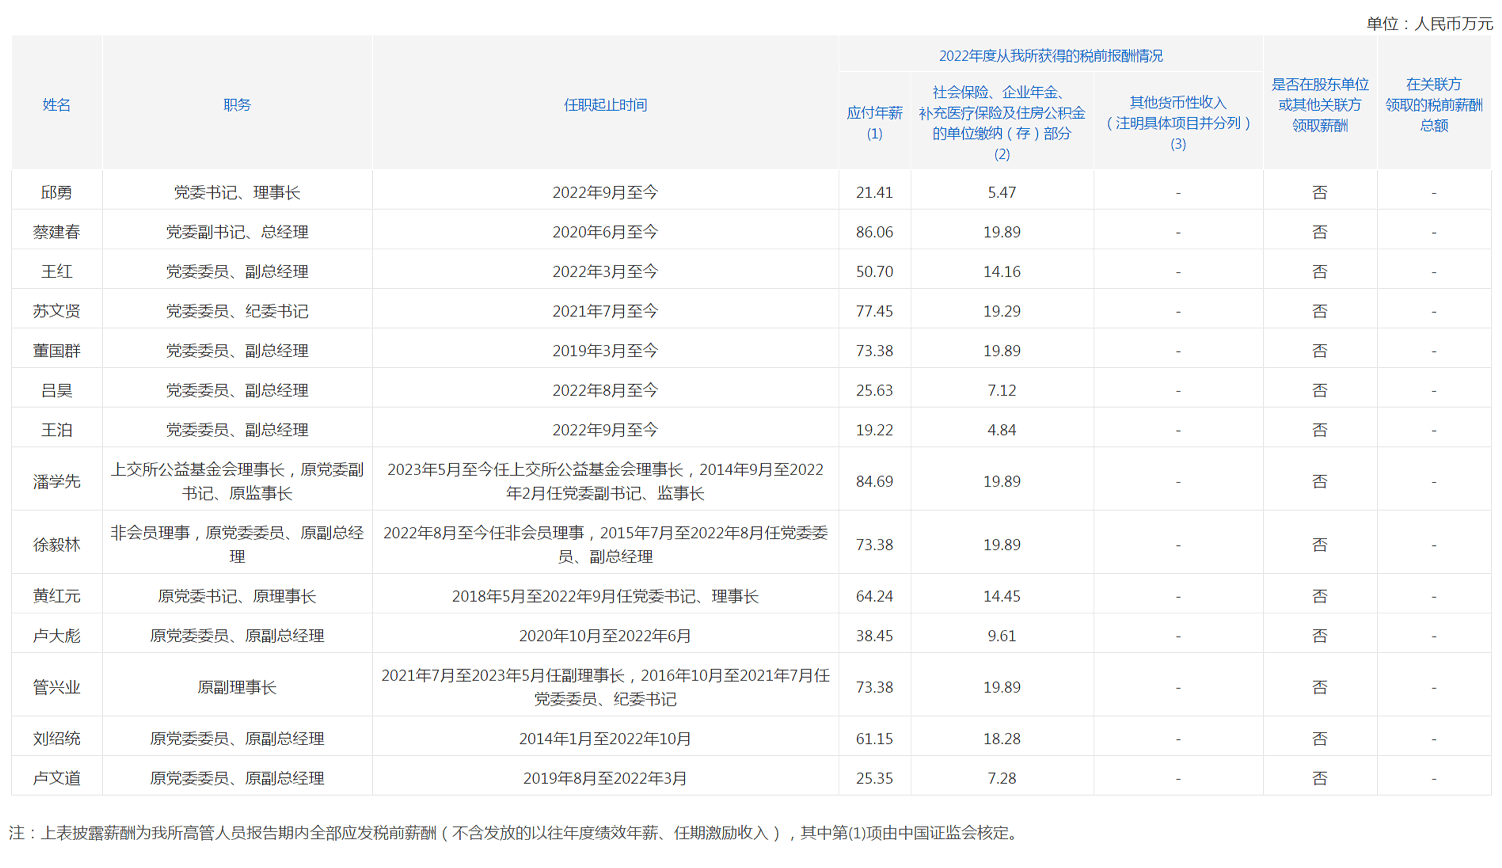Click the 2022年度从我所获得的税前报酬情况 header
The height and width of the screenshot is (868, 1502).
click(x=1050, y=56)
